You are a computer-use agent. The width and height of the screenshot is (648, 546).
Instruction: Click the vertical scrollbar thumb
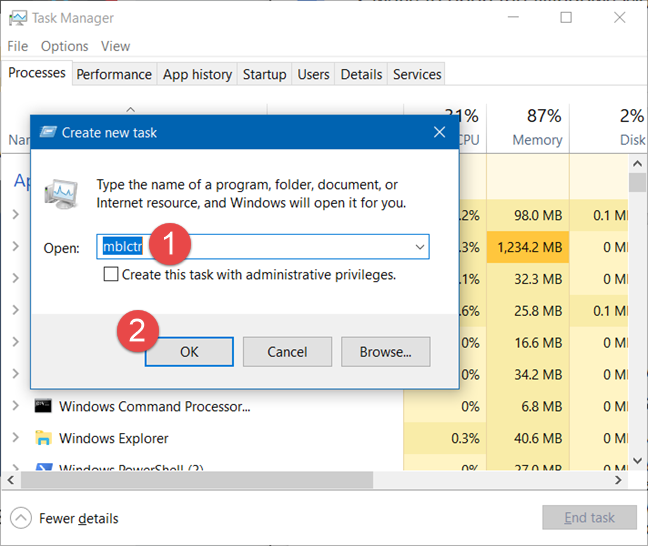pyautogui.click(x=637, y=183)
